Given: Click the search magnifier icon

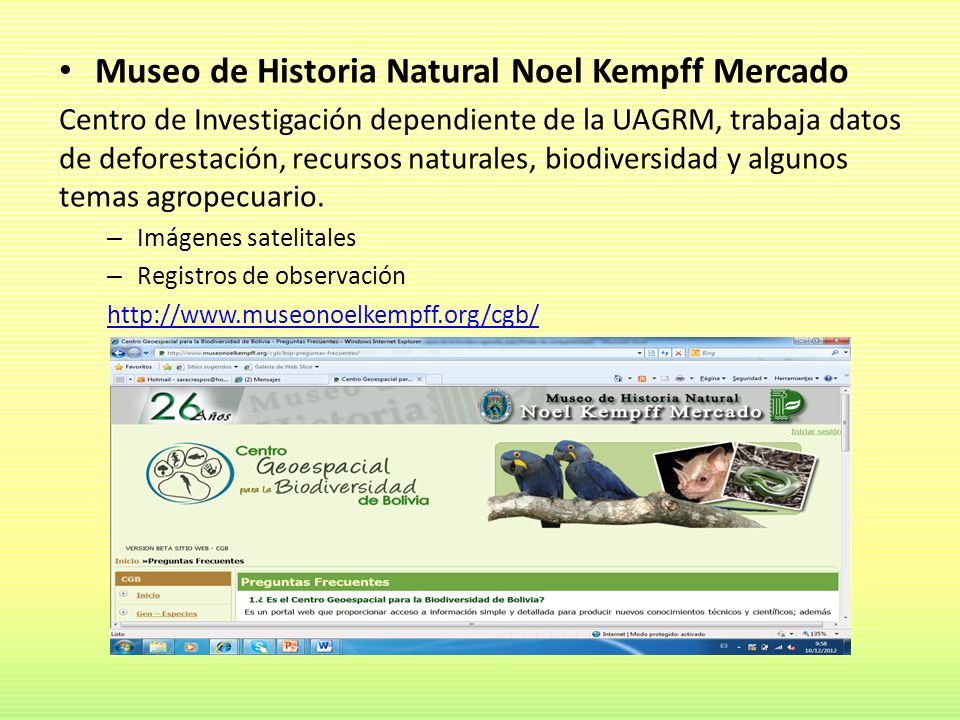Looking at the screenshot, I should point(834,353).
